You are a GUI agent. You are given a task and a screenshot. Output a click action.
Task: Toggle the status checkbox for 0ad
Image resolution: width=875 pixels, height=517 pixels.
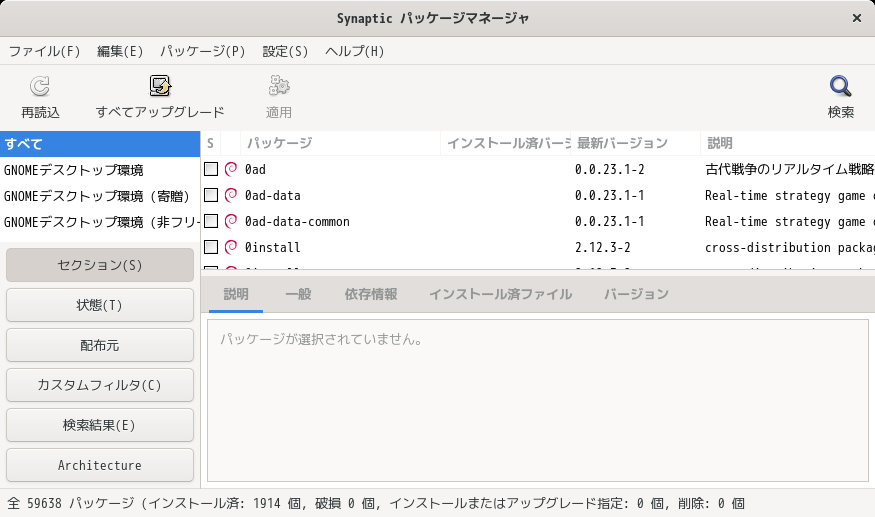(211, 169)
